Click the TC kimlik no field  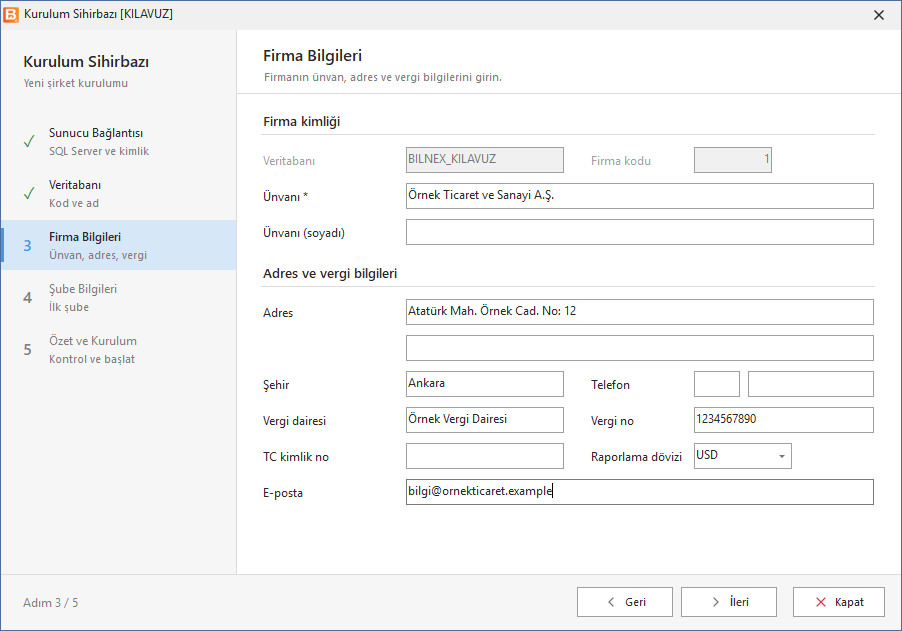click(x=485, y=456)
